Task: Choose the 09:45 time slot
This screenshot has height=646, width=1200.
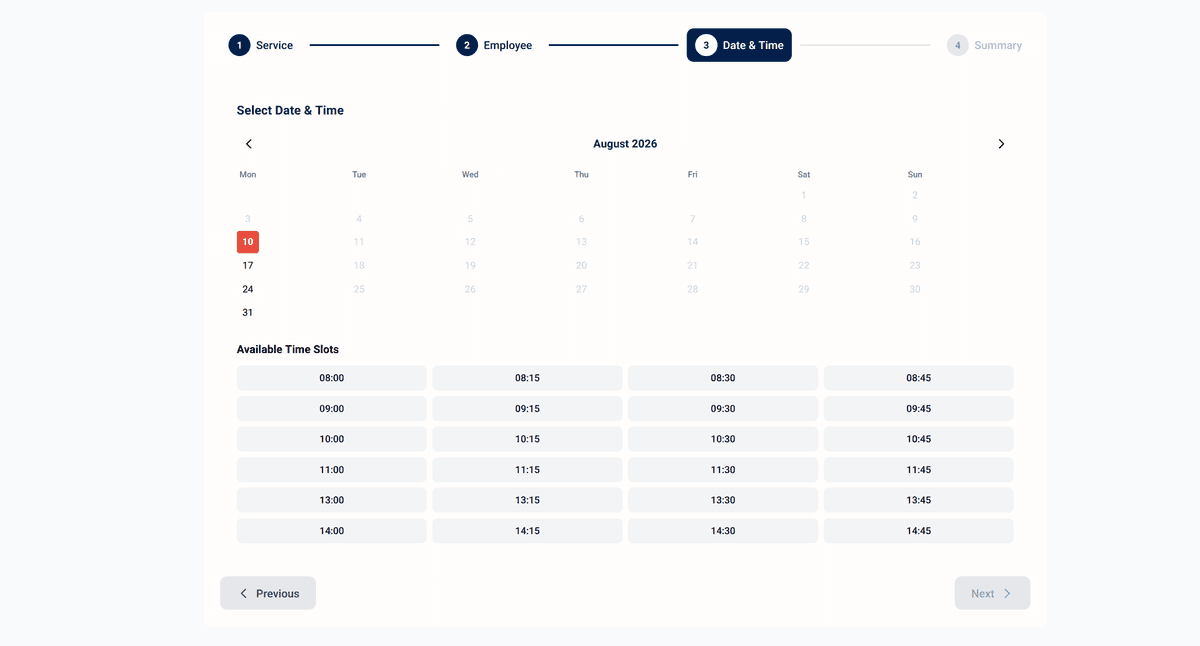Action: coord(919,408)
